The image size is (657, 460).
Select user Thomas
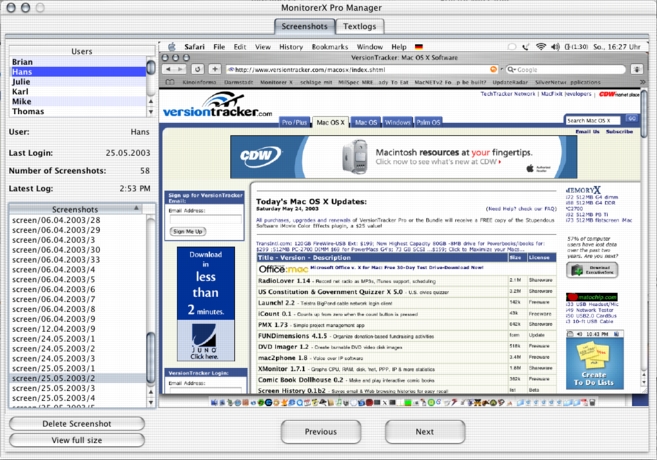point(78,111)
